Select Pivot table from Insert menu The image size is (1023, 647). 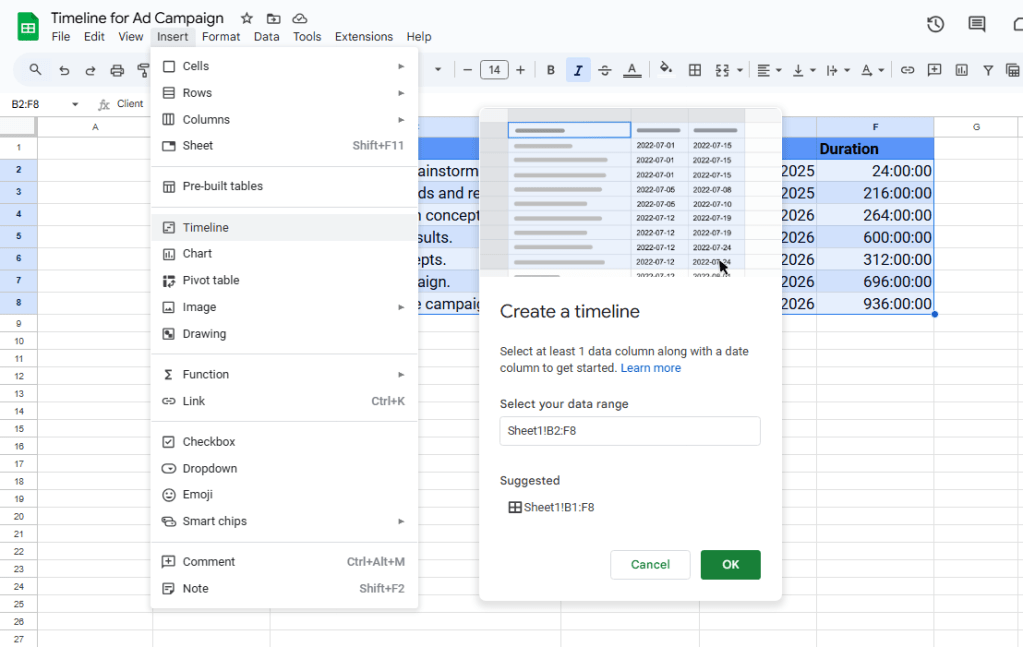pyautogui.click(x=210, y=280)
